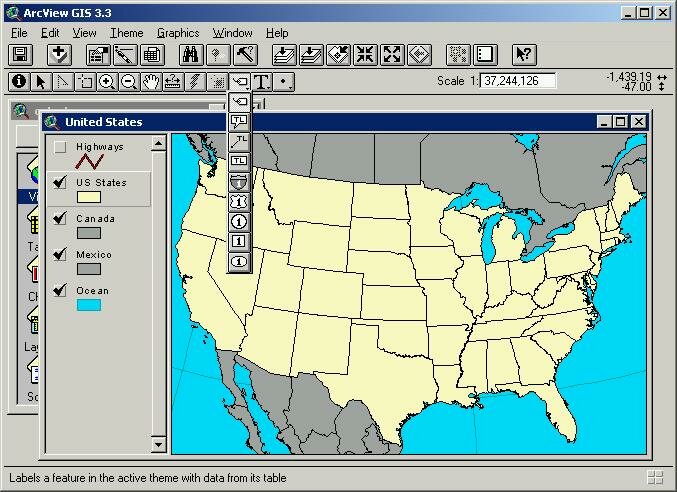This screenshot has width=677, height=492.
Task: Open the Draw Point tool dropdown
Action: [283, 82]
